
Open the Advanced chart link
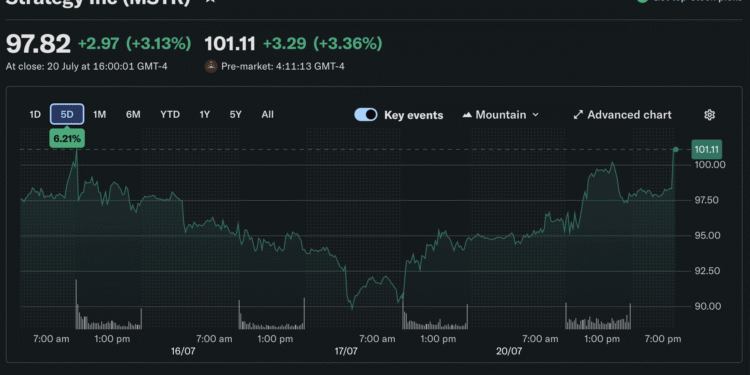[x=622, y=115]
